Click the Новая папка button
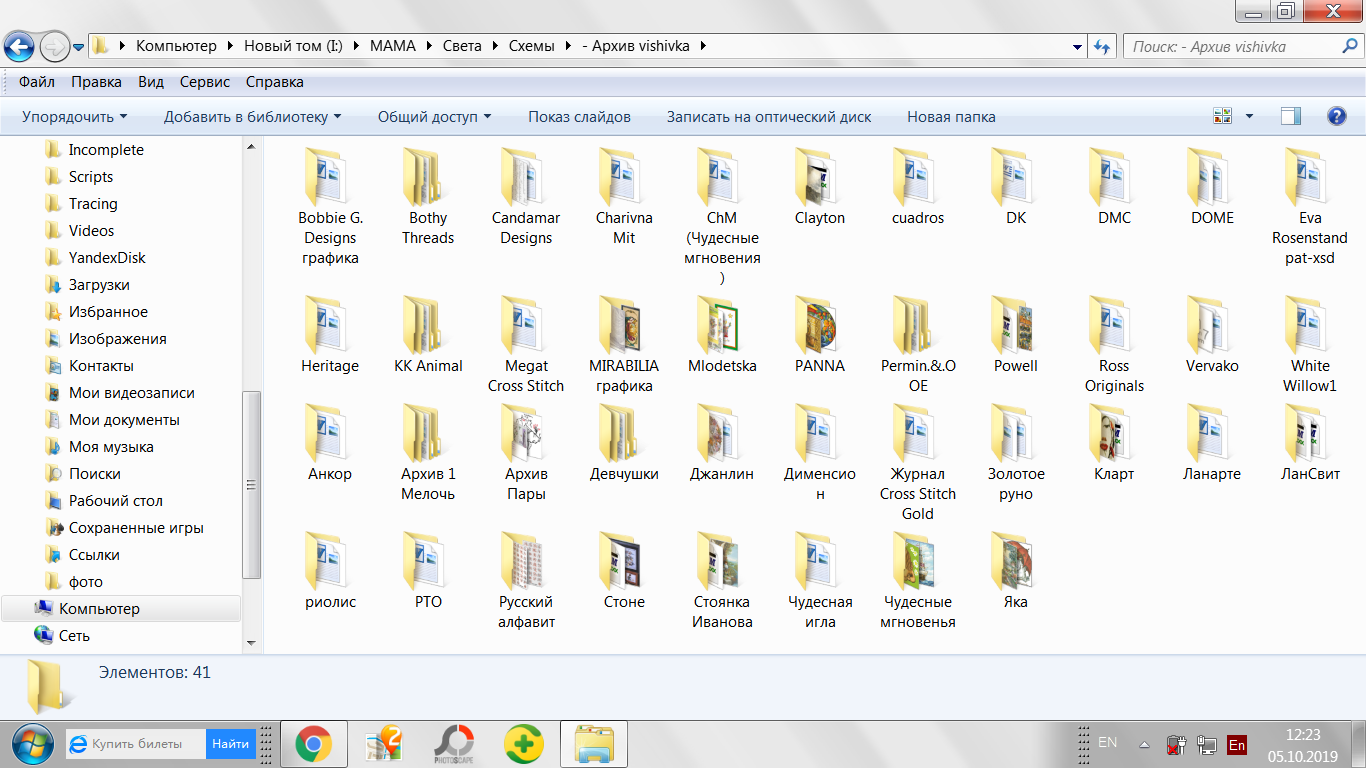 click(x=951, y=117)
